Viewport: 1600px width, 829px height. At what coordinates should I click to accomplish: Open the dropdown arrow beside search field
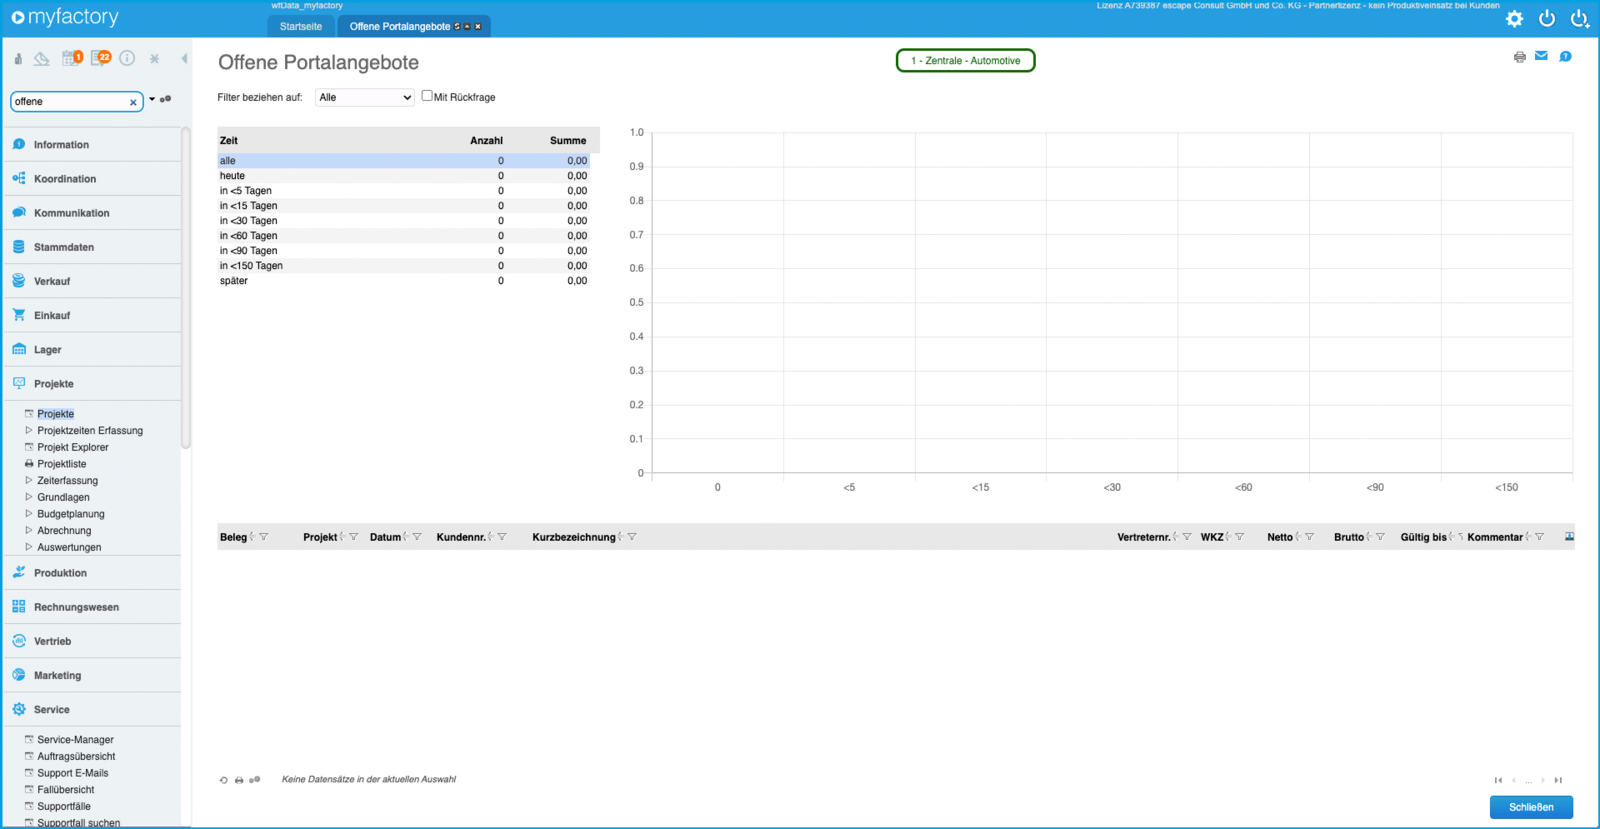coord(152,99)
